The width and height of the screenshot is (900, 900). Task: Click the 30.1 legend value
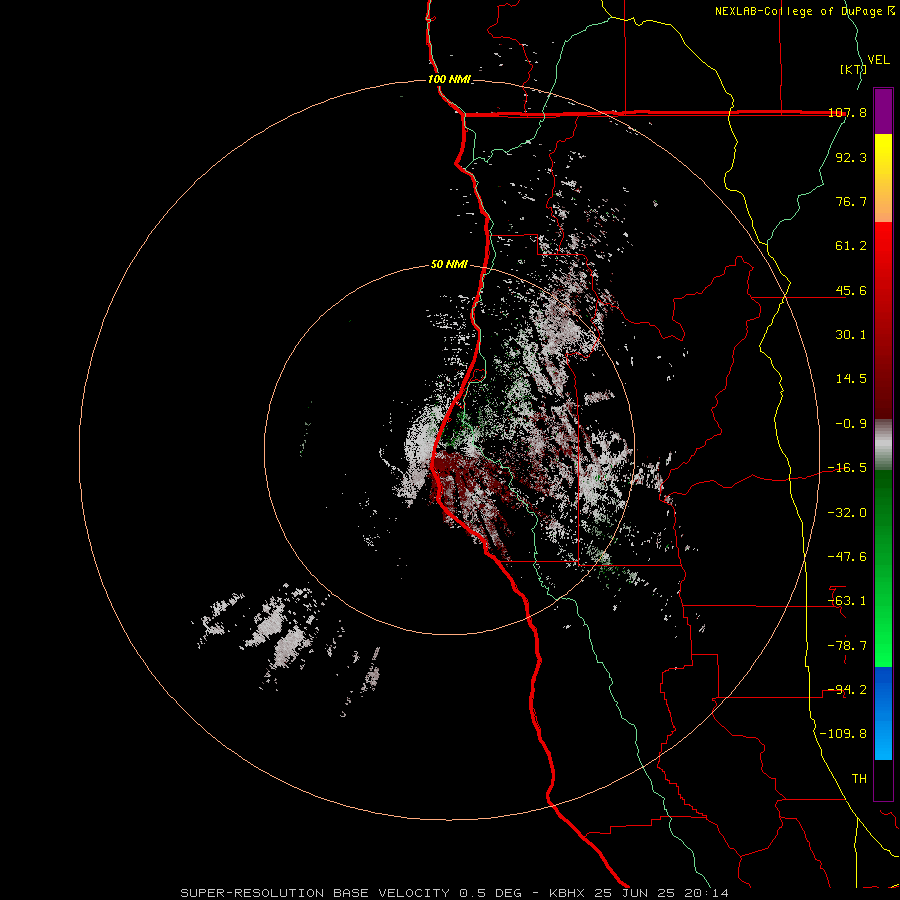(x=851, y=335)
